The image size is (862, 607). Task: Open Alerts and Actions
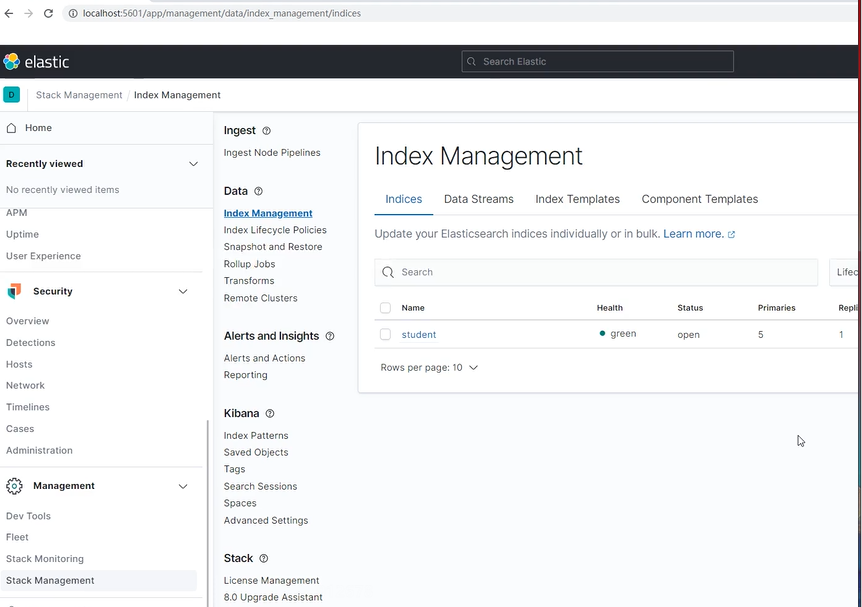264,358
